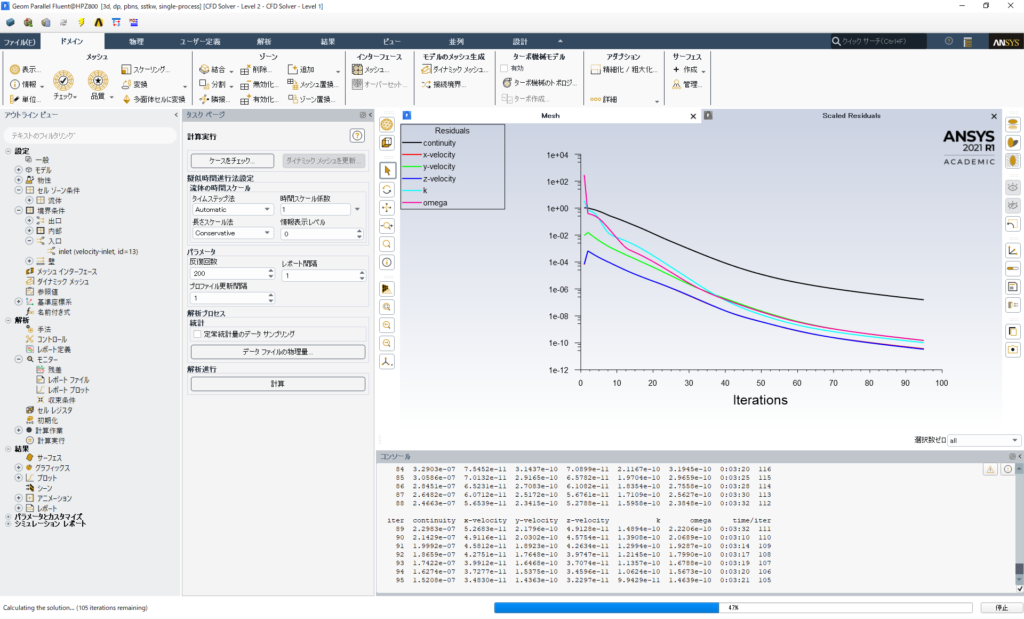1024x619 pixels.
Task: Open the タイムステップ法 Automatic dropdown
Action: coord(232,210)
